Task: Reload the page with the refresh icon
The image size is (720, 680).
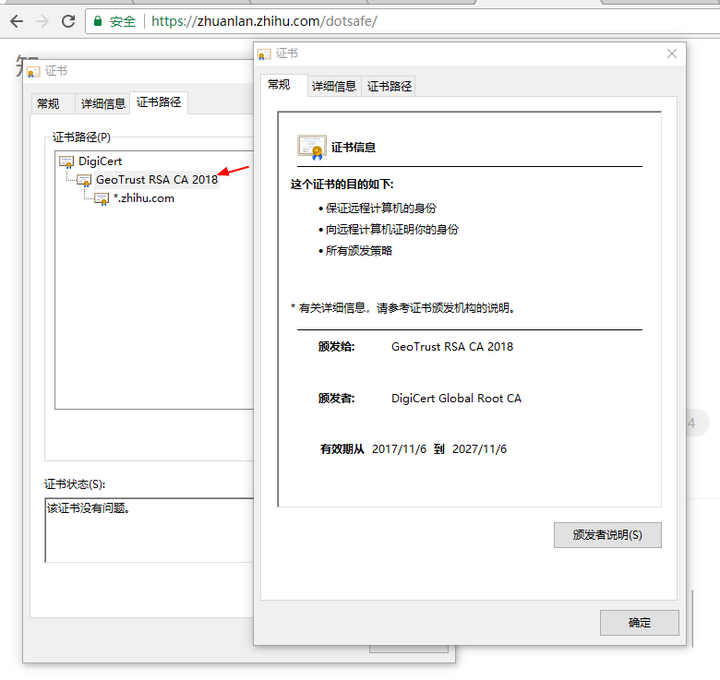Action: (68, 21)
